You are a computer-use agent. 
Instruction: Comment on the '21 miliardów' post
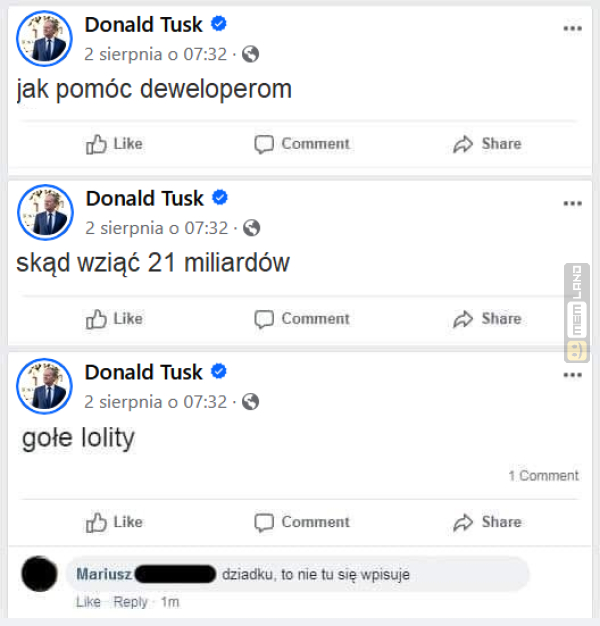tap(302, 319)
